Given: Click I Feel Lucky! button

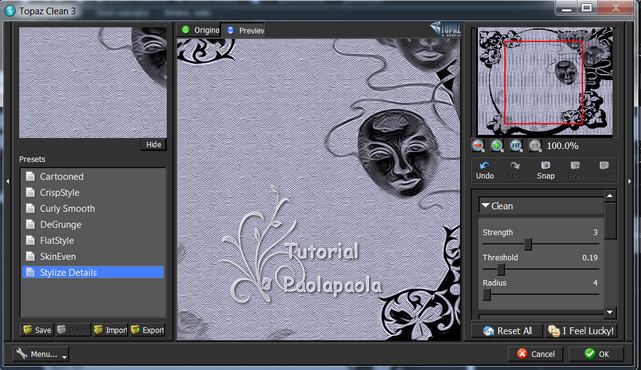Looking at the screenshot, I should pyautogui.click(x=581, y=331).
